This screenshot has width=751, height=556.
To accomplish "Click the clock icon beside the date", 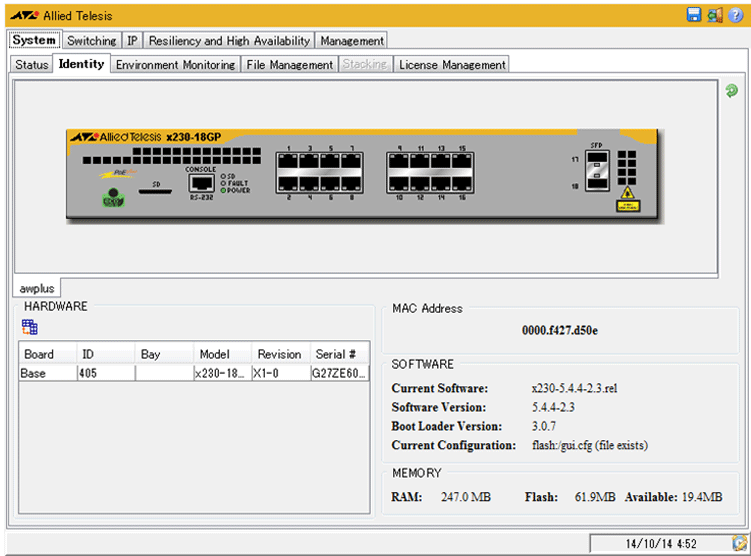I will pos(739,543).
